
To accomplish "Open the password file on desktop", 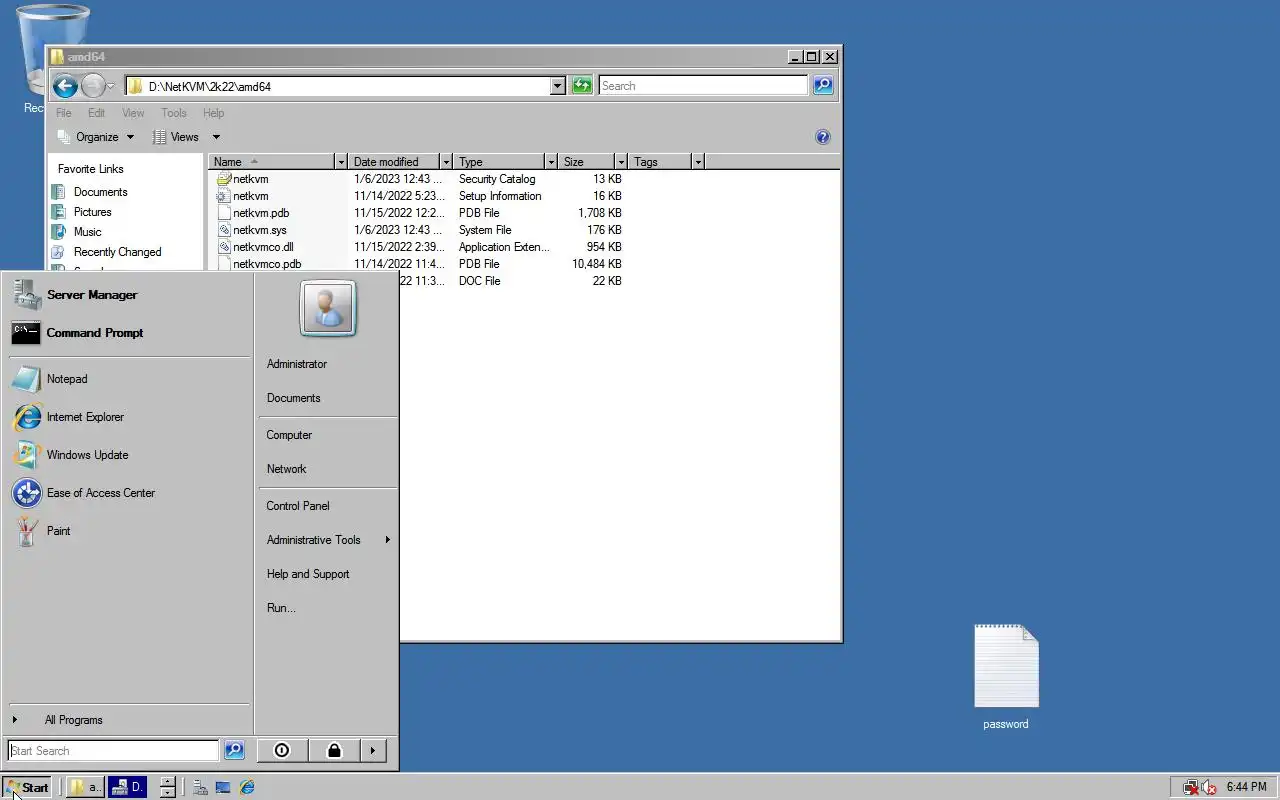I will [x=1006, y=677].
